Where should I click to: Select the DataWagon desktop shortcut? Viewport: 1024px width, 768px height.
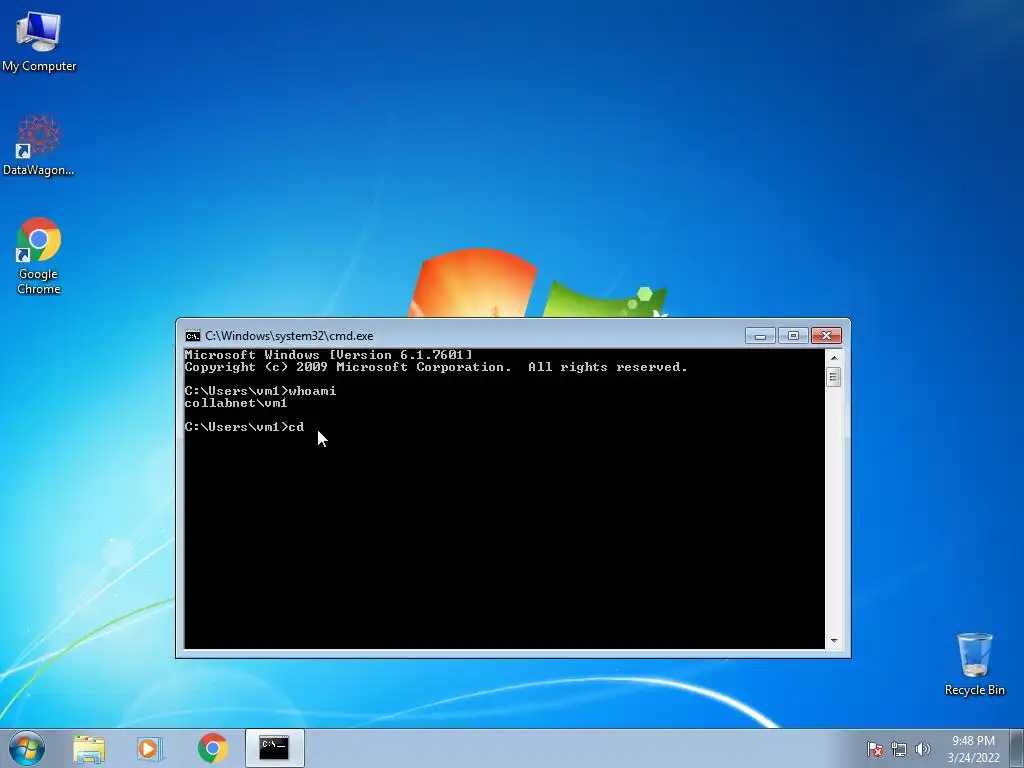(x=39, y=145)
